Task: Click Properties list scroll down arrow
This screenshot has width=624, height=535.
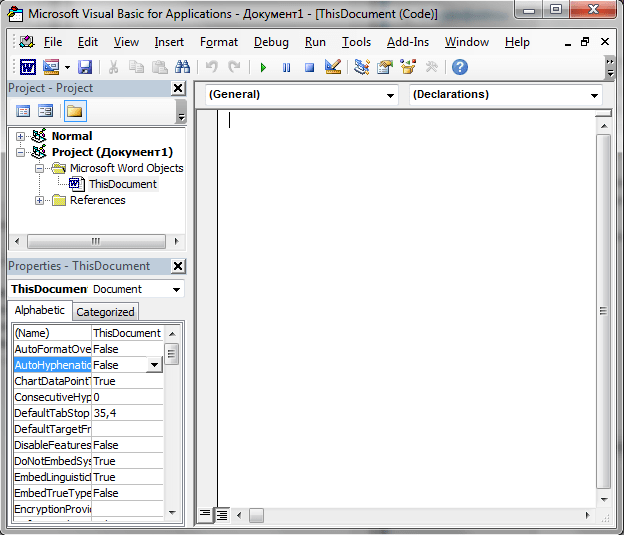Action: 172,513
